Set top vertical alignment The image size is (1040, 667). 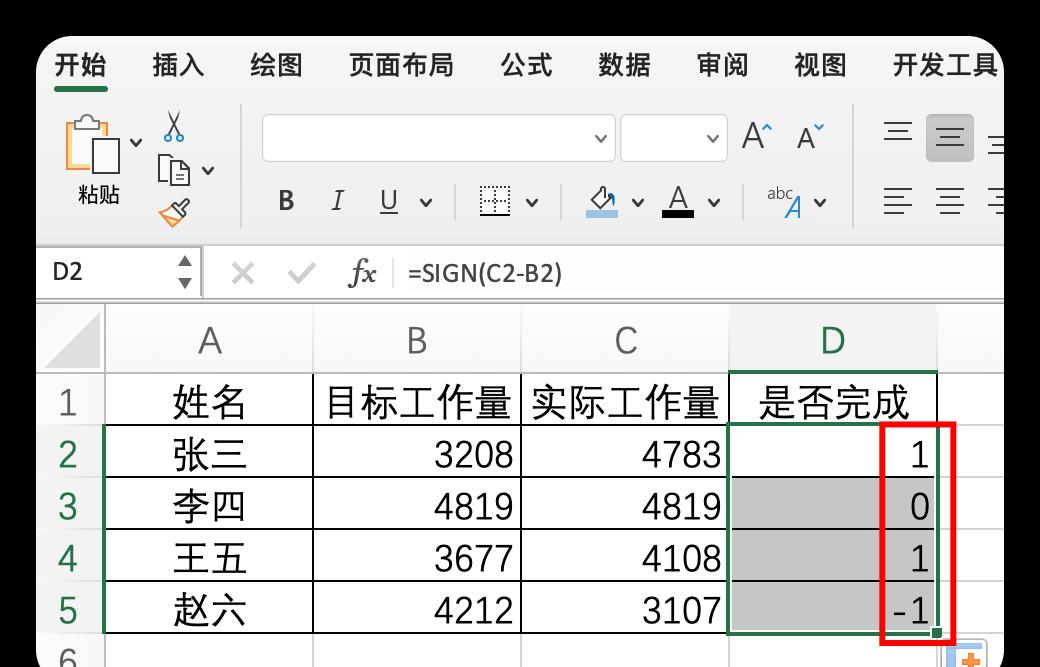897,132
